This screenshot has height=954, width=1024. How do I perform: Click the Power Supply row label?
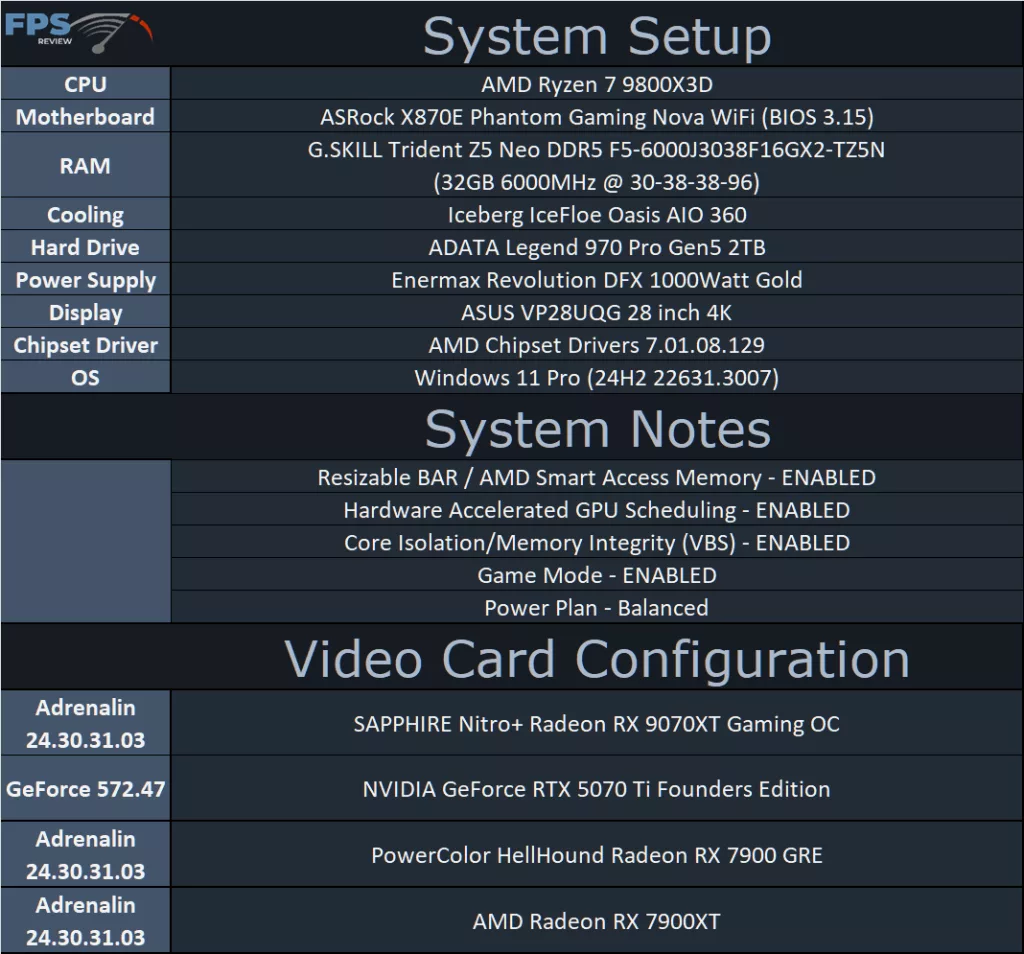point(86,280)
